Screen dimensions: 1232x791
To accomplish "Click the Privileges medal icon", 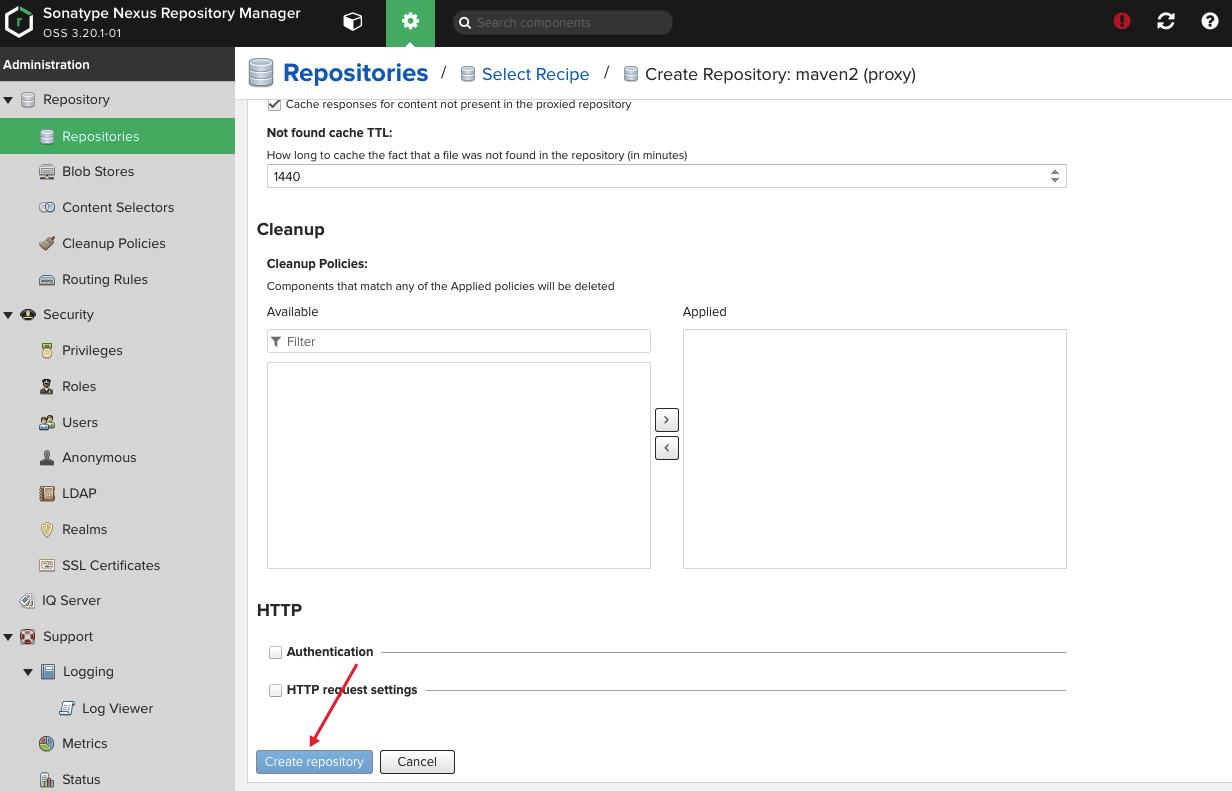I will click(47, 351).
